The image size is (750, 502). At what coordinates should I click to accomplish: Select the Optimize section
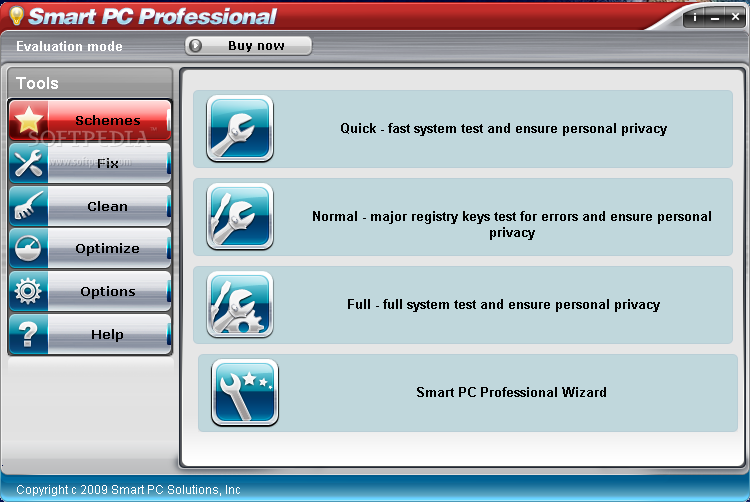(90, 248)
